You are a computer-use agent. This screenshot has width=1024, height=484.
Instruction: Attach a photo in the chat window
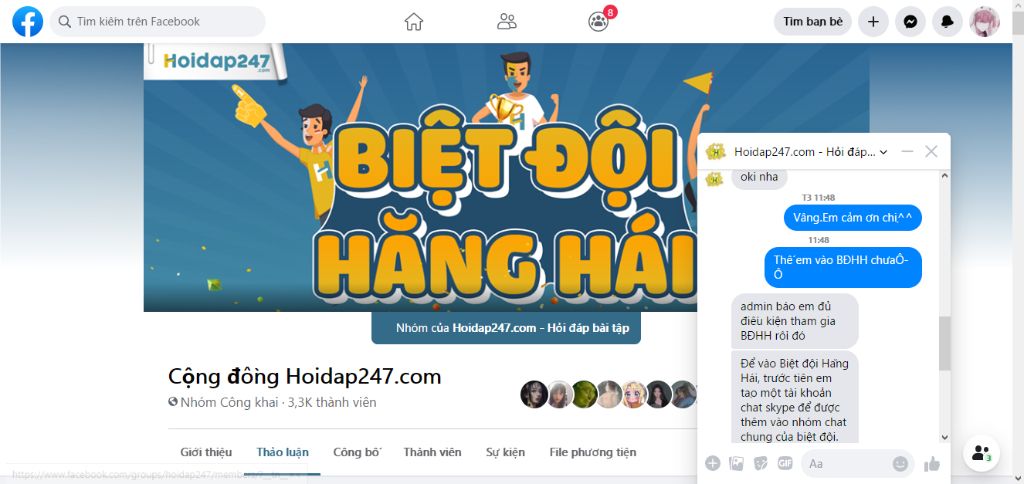click(737, 464)
